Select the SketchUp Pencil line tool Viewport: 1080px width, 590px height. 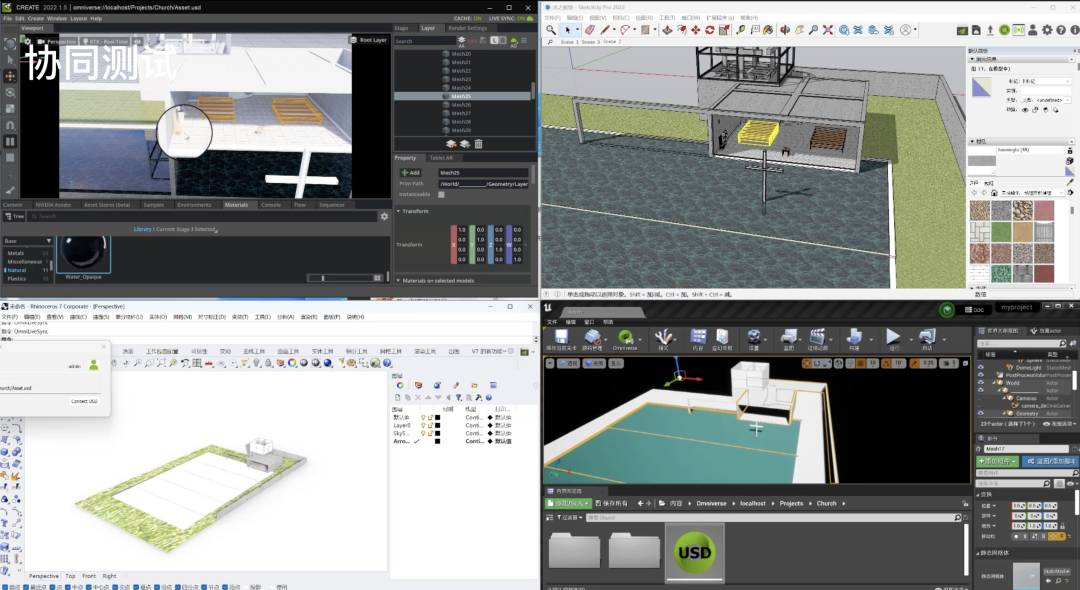pyautogui.click(x=605, y=30)
